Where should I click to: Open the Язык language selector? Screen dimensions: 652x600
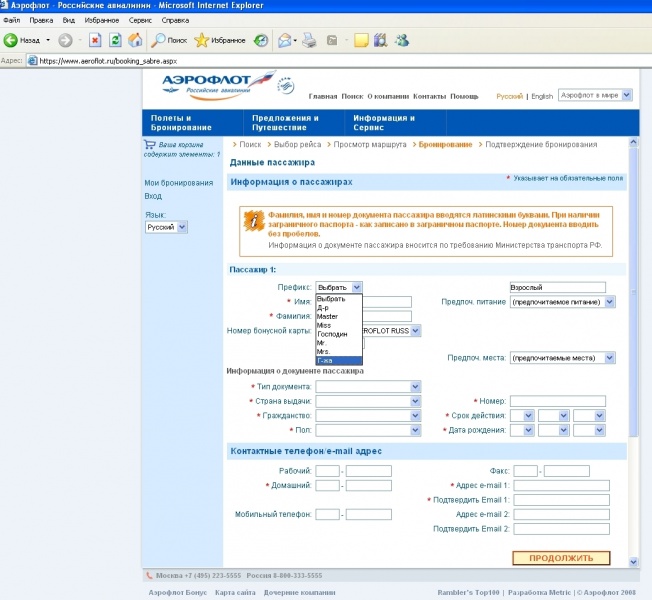166,228
